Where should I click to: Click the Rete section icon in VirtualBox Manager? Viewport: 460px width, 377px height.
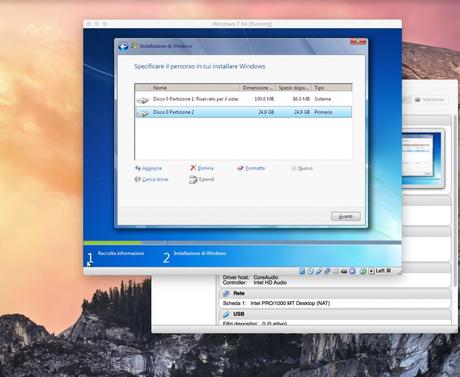(x=226, y=293)
